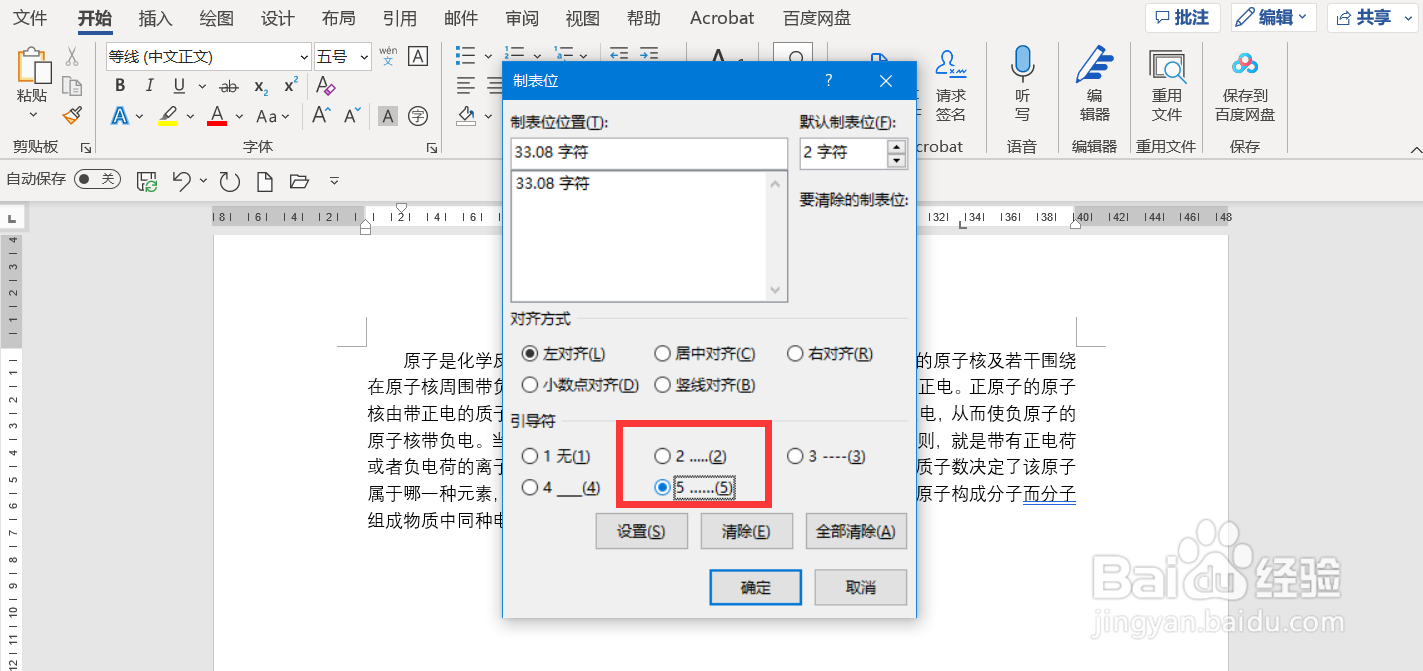This screenshot has width=1423, height=671.
Task: Select the 右对齐 alignment option
Action: tap(795, 353)
